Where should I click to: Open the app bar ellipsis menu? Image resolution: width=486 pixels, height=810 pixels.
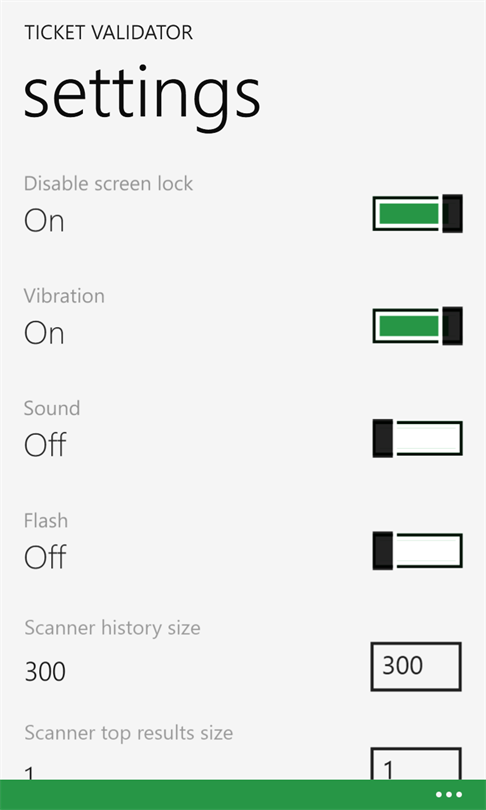click(x=448, y=795)
